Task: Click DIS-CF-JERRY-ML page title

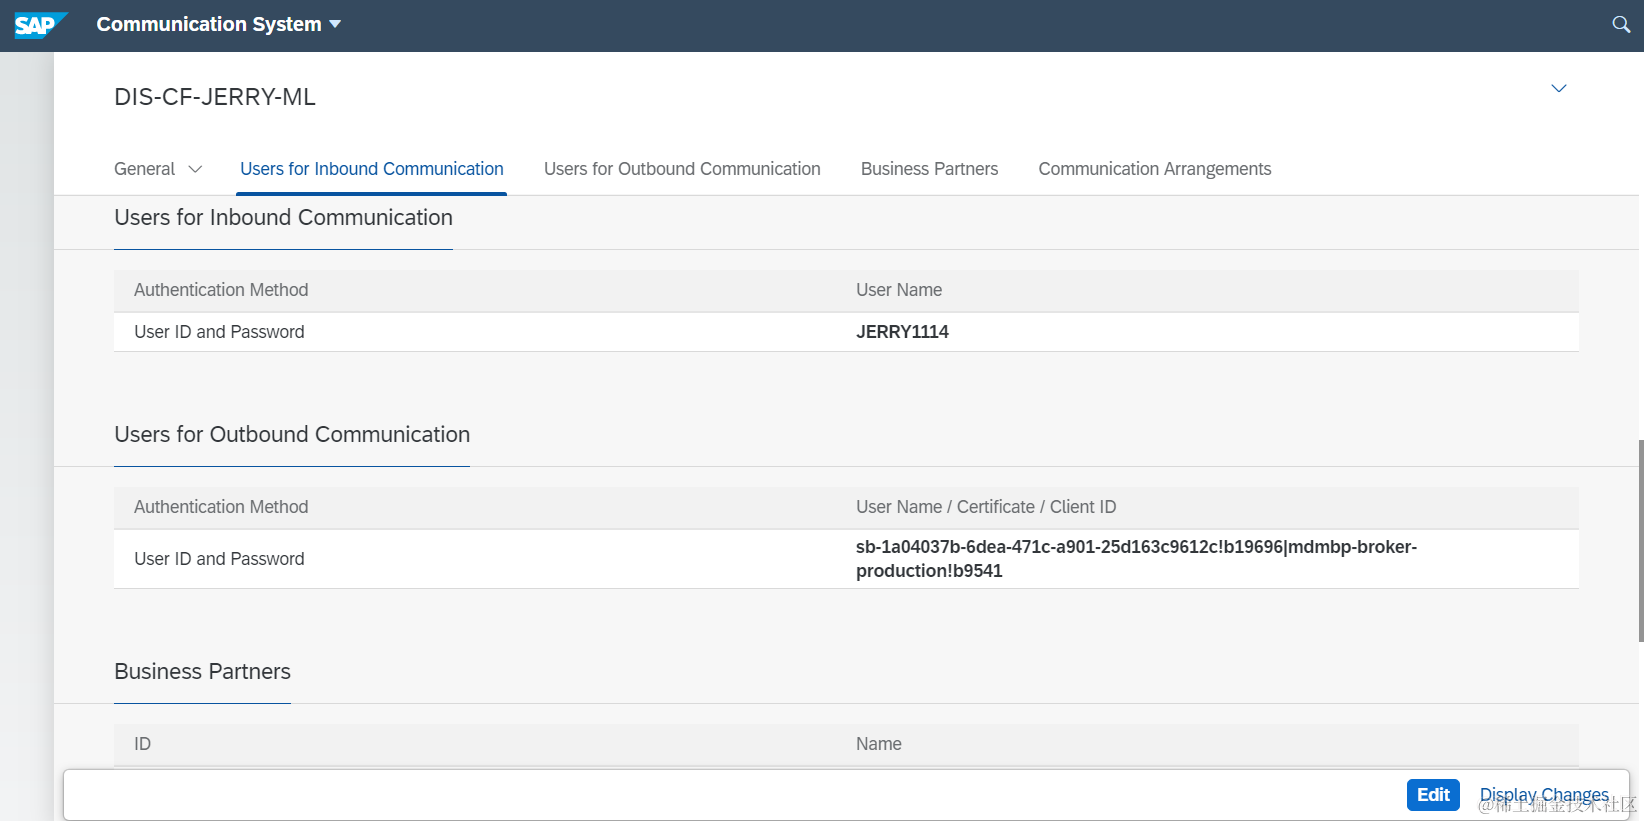Action: tap(215, 97)
